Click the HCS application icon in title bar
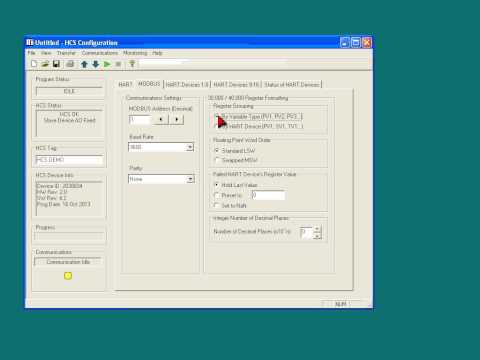The height and width of the screenshot is (360, 480). 30,42
